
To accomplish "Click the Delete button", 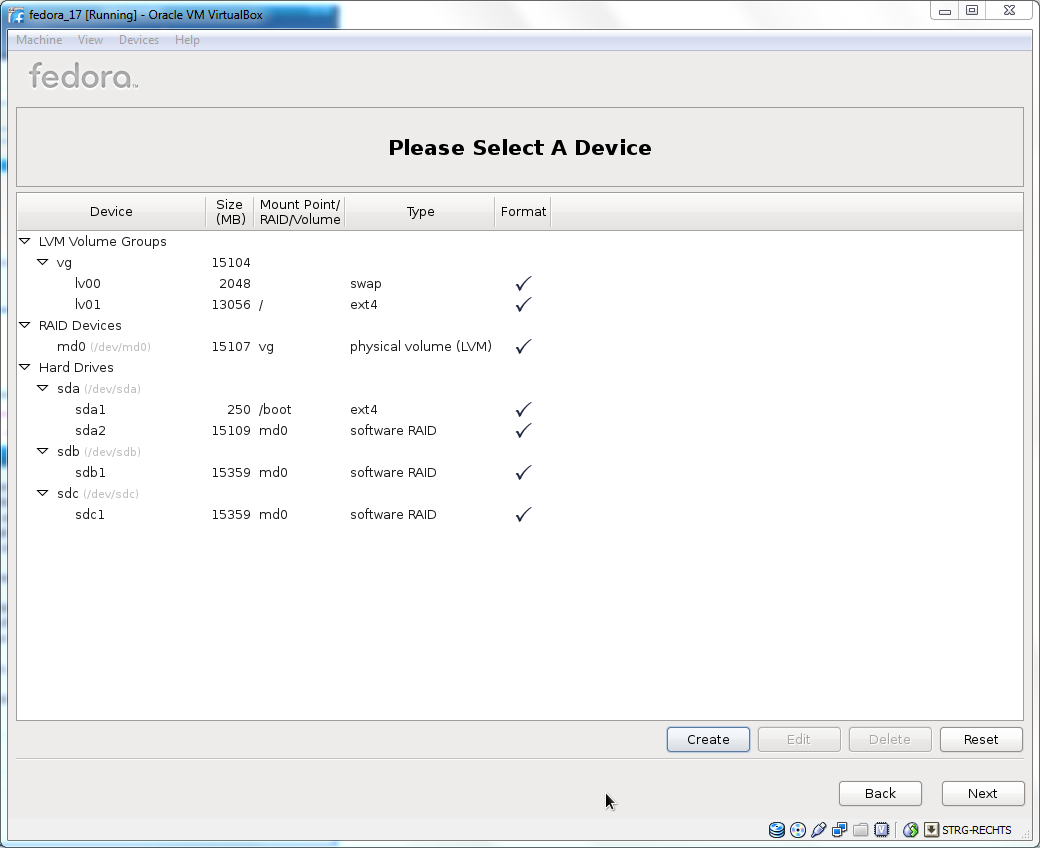I will coord(890,739).
